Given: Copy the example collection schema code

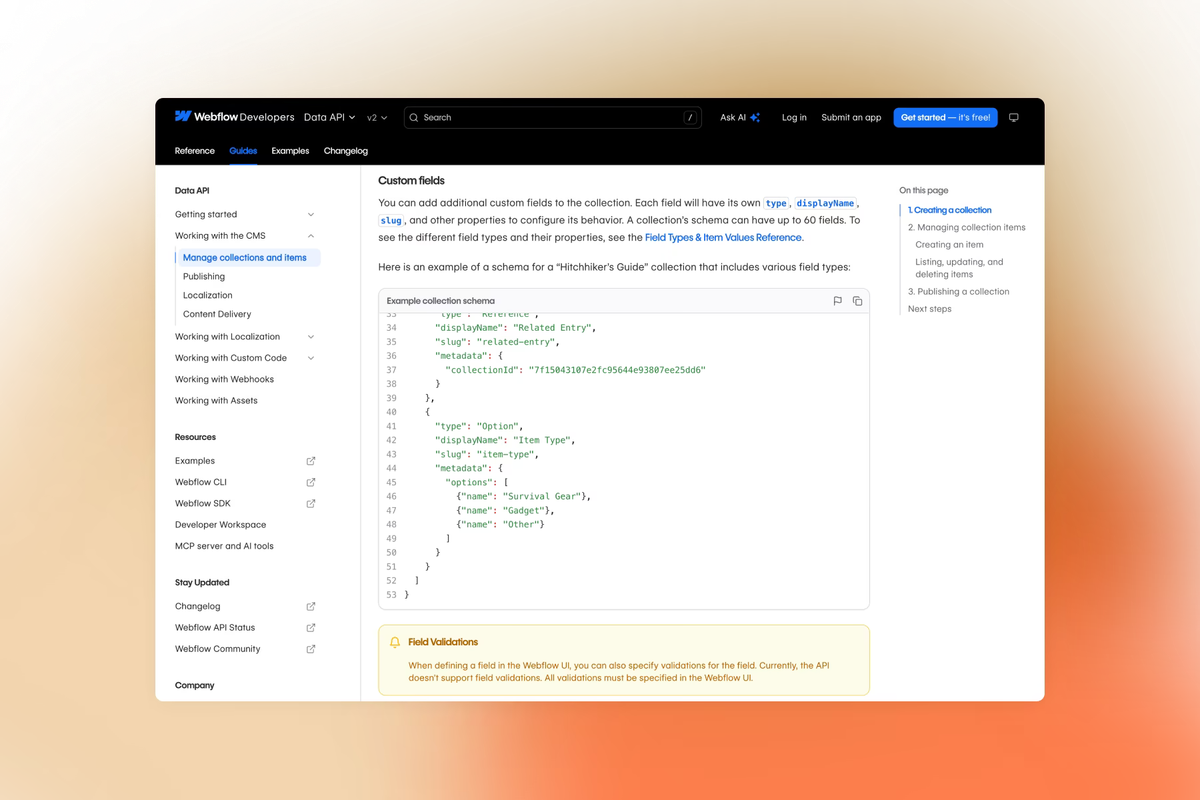Looking at the screenshot, I should pos(857,301).
